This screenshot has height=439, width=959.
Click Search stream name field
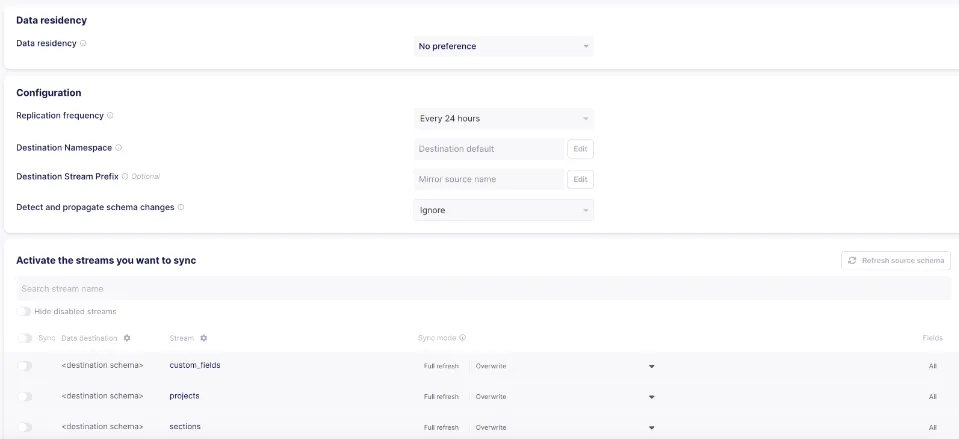click(484, 289)
